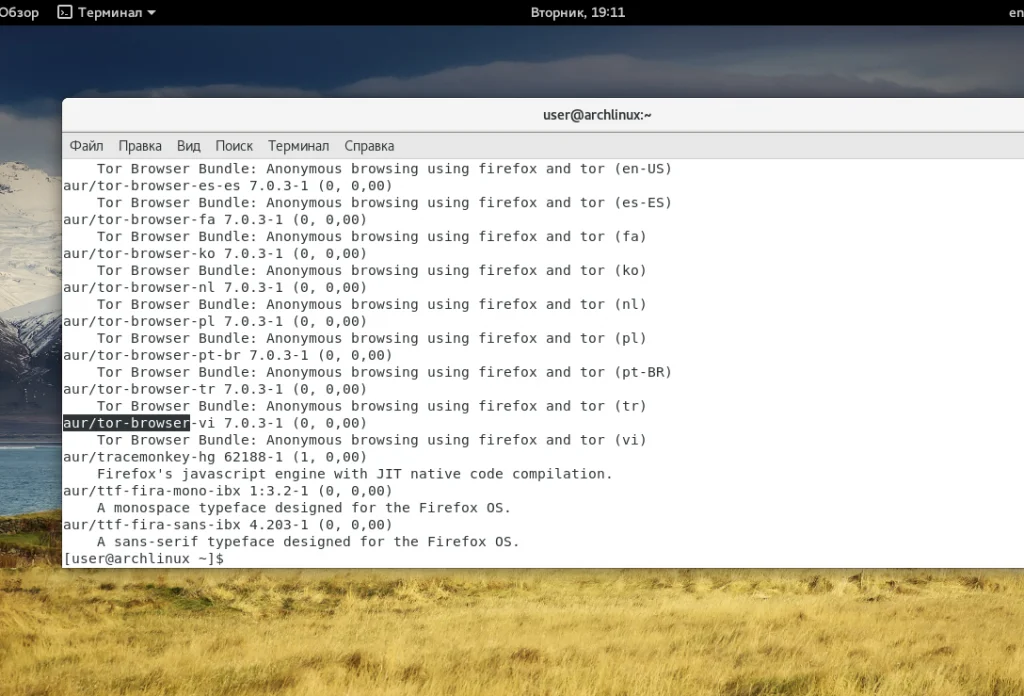Click the user@archlinux:~ window title

597,115
